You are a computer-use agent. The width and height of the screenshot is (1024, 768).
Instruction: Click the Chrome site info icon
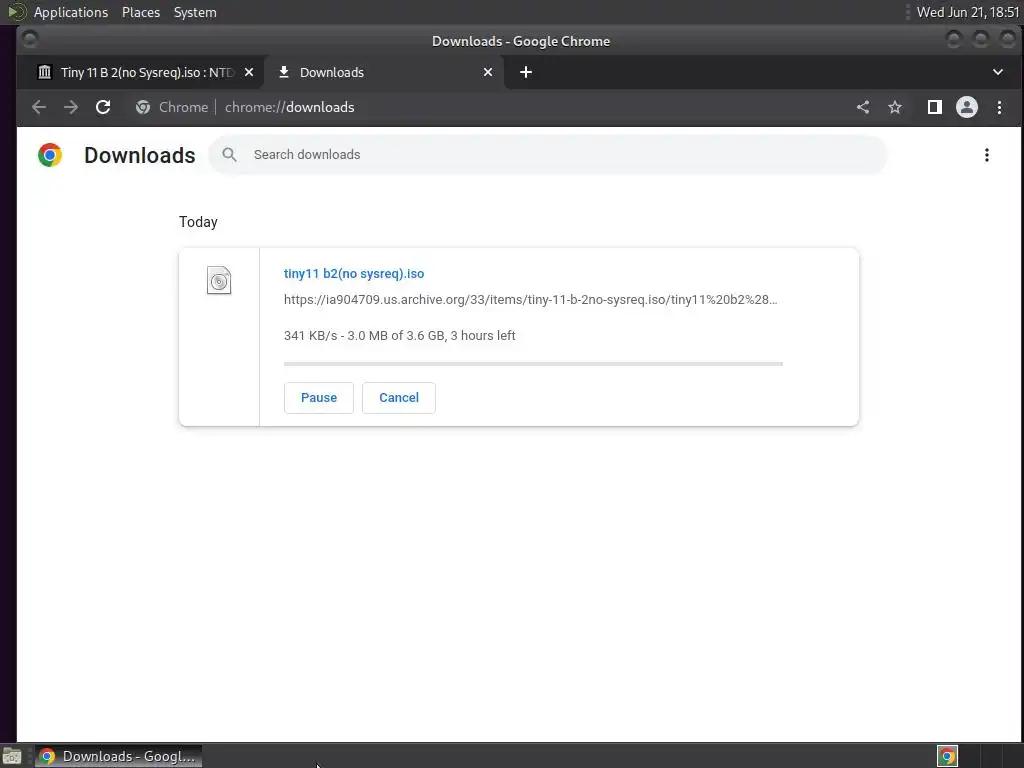143,107
